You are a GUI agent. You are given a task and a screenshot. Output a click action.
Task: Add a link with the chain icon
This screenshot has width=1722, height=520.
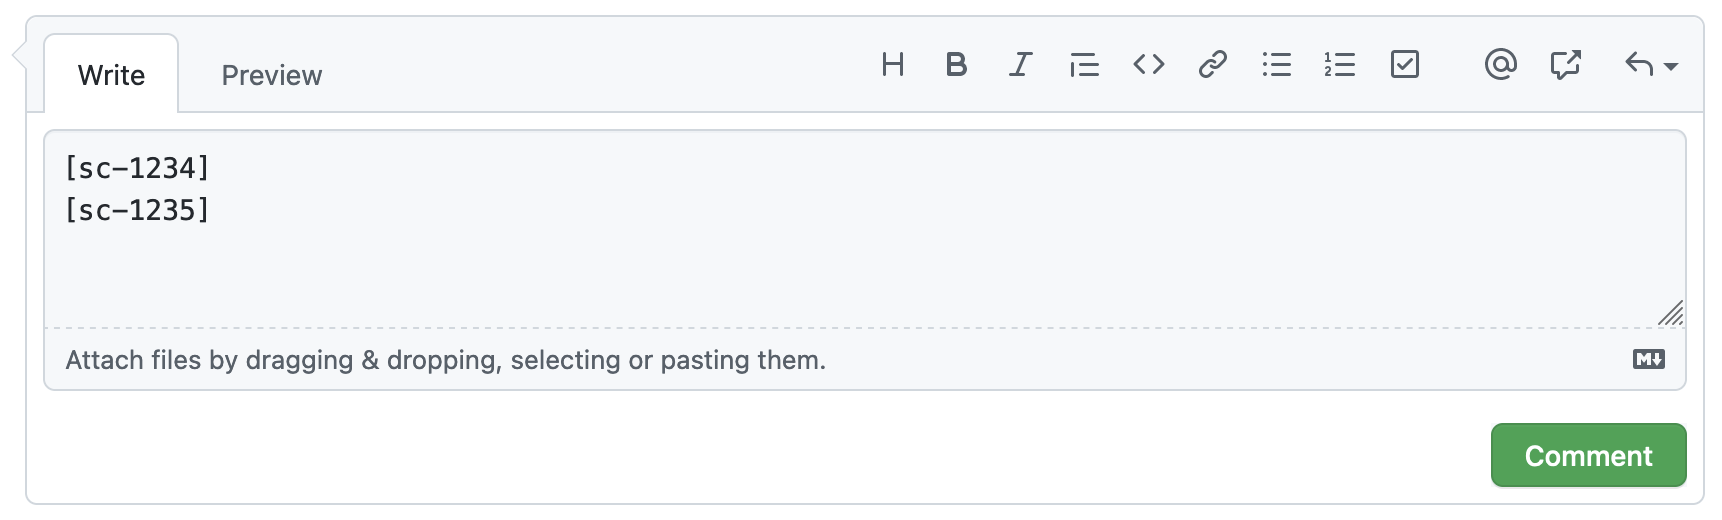1213,65
